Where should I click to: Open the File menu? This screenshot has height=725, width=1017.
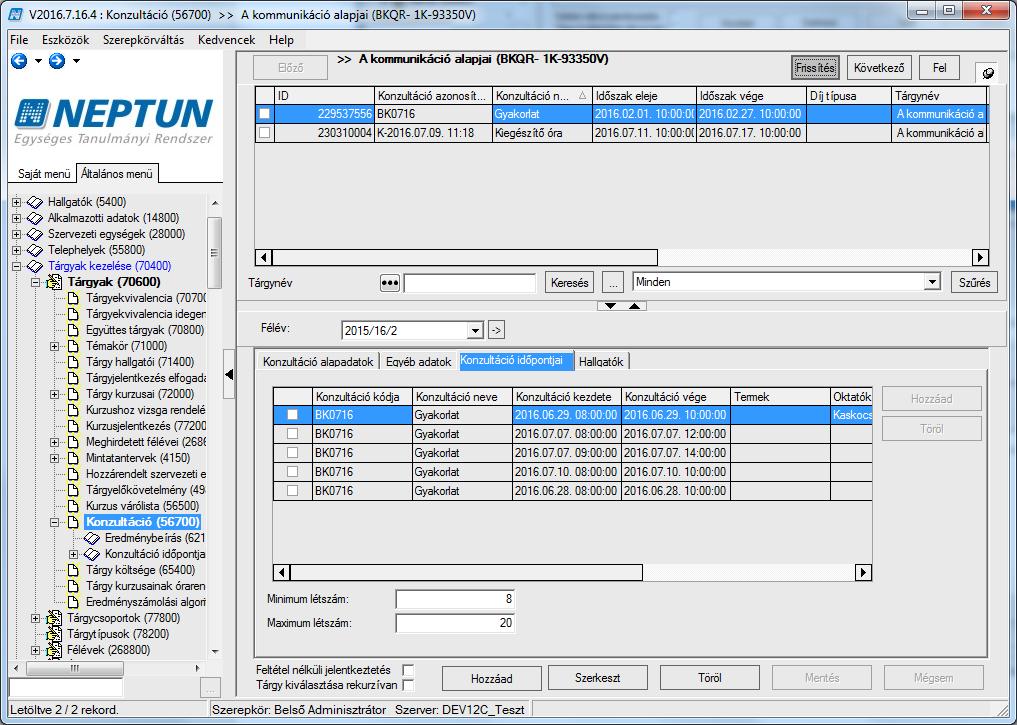click(19, 40)
